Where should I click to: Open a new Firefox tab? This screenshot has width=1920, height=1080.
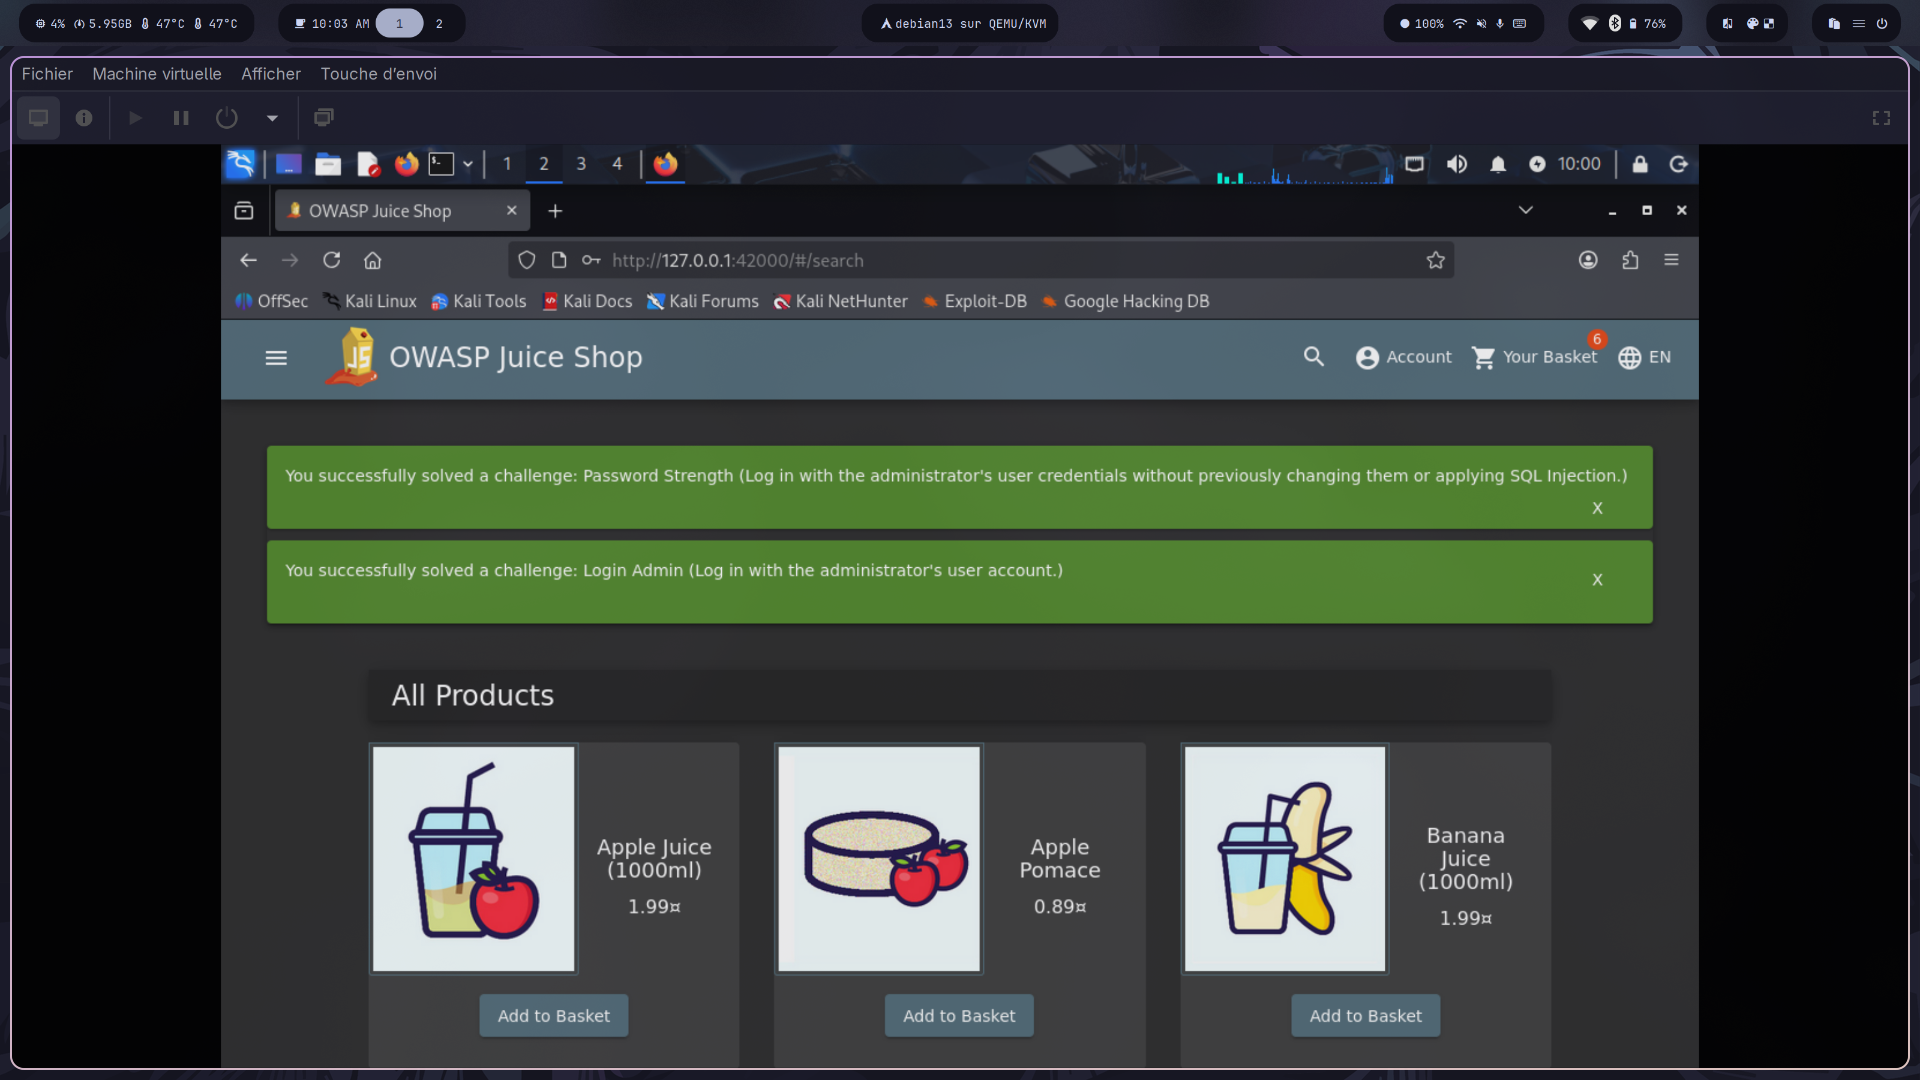[555, 211]
